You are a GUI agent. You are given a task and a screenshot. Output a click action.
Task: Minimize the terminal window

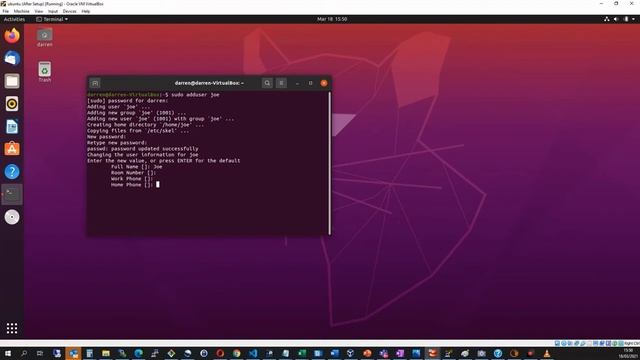(x=297, y=83)
